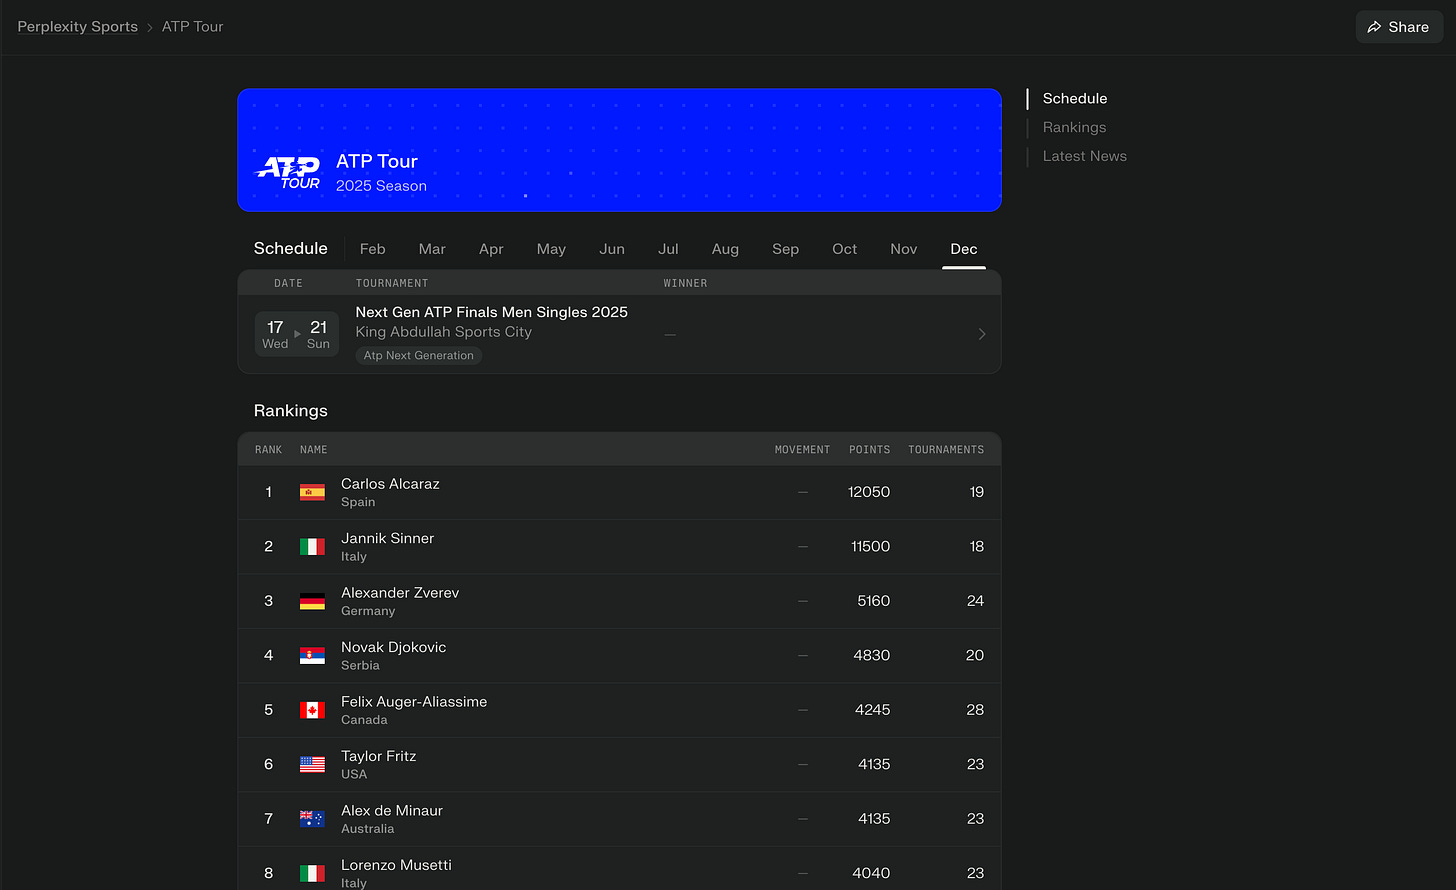Switch to the Sep month tab
Viewport: 1456px width, 890px height.
pos(785,249)
